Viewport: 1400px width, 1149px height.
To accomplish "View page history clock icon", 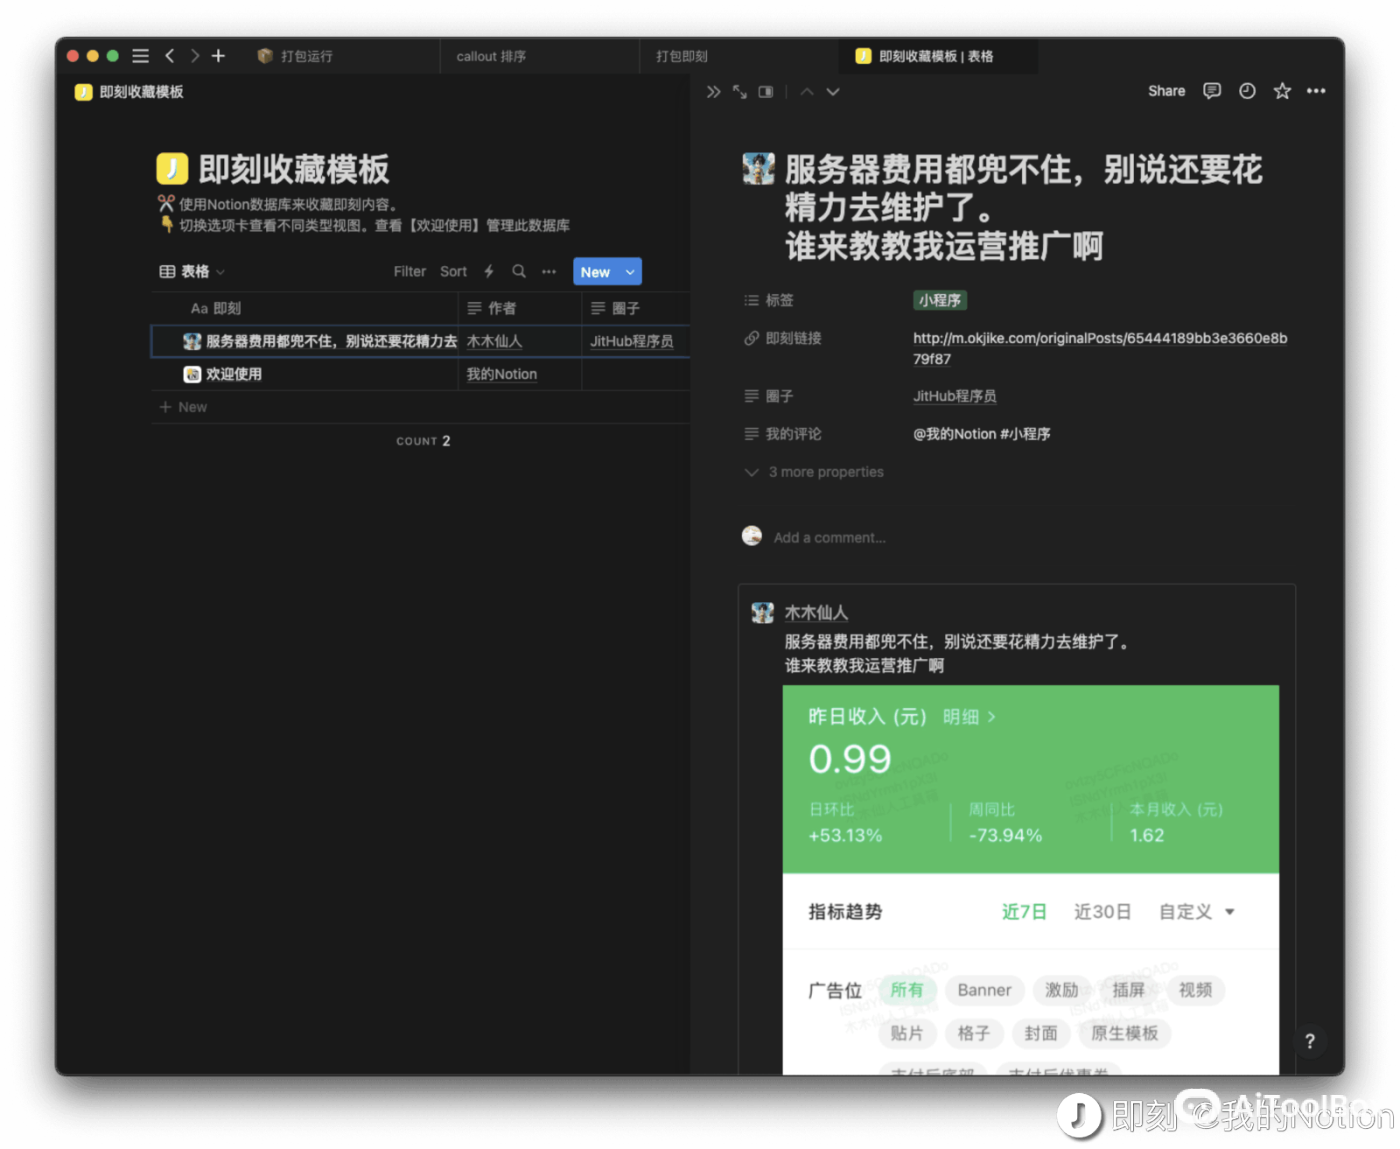I will 1247,91.
